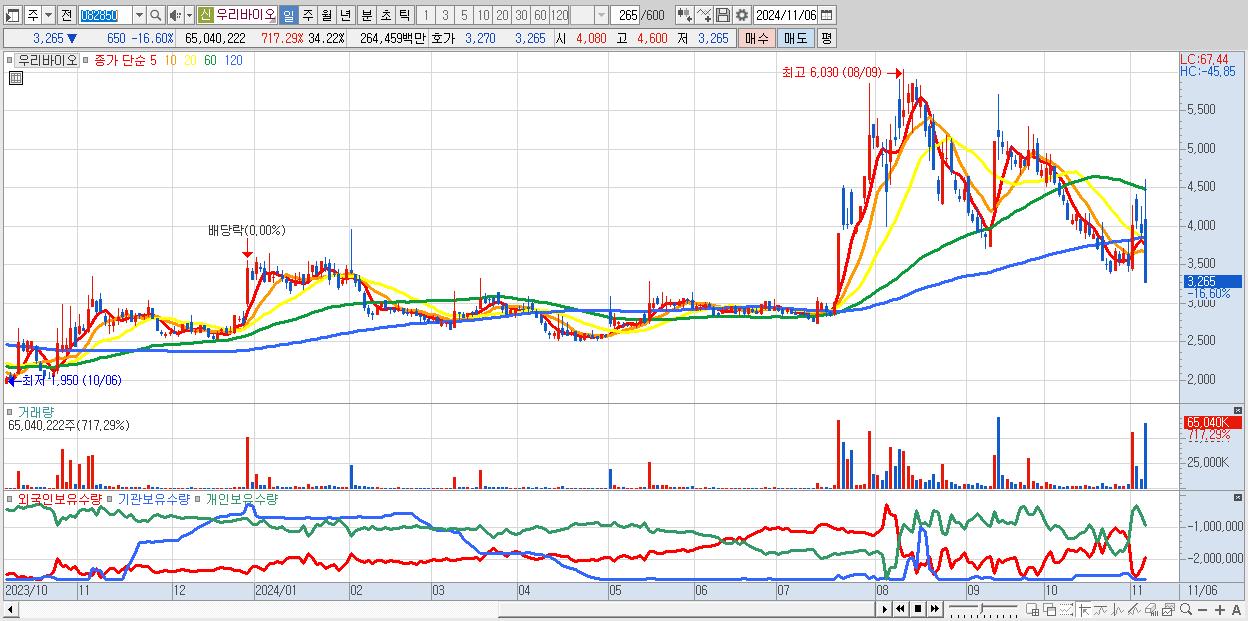Toggle small box left of 우리바이오 legend
The image size is (1248, 621).
click(x=12, y=60)
